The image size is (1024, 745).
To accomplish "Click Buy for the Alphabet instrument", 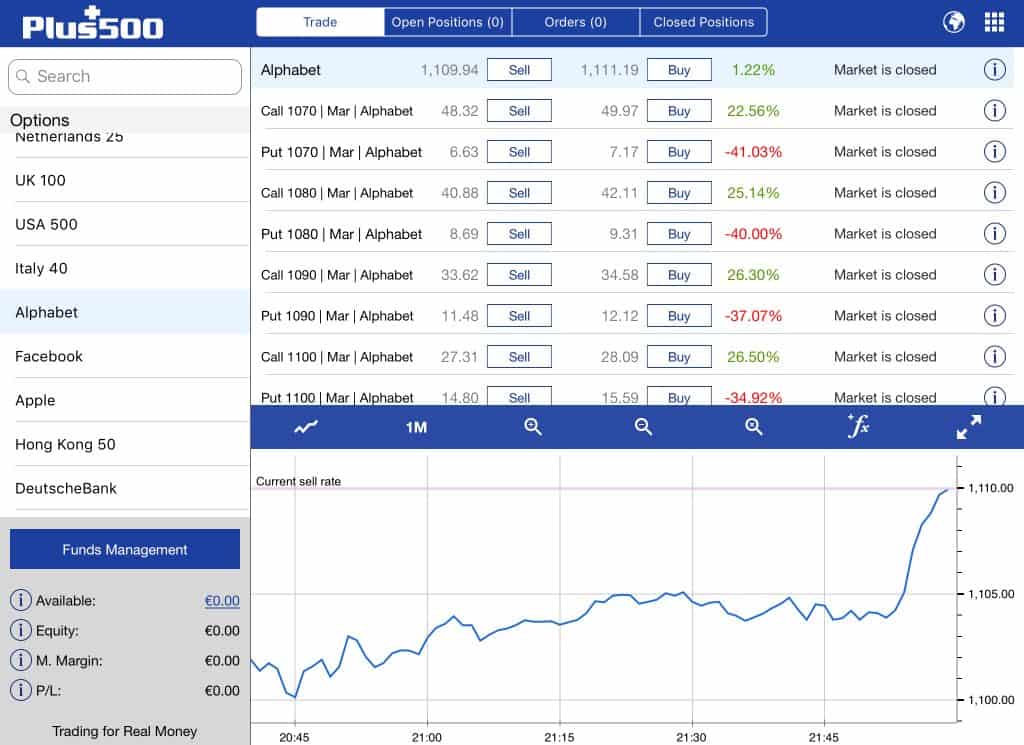I will click(x=679, y=70).
